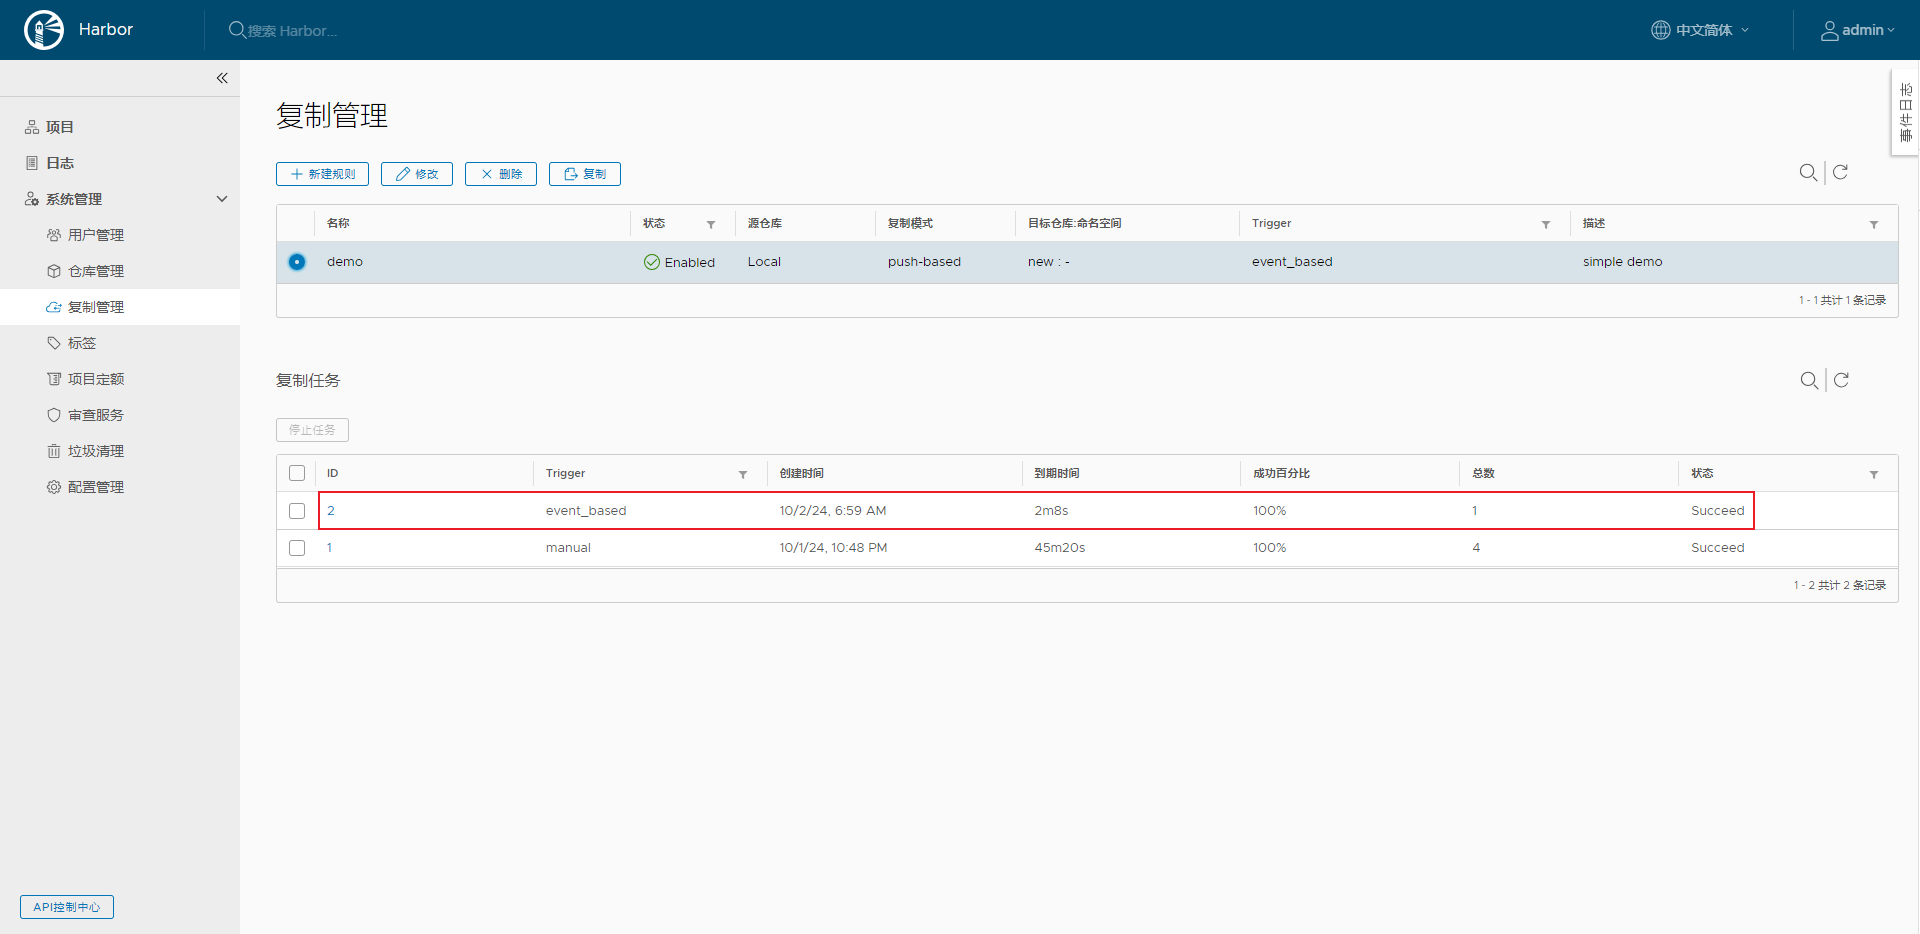Click the simple demo description cell
The width and height of the screenshot is (1920, 934).
[1622, 262]
